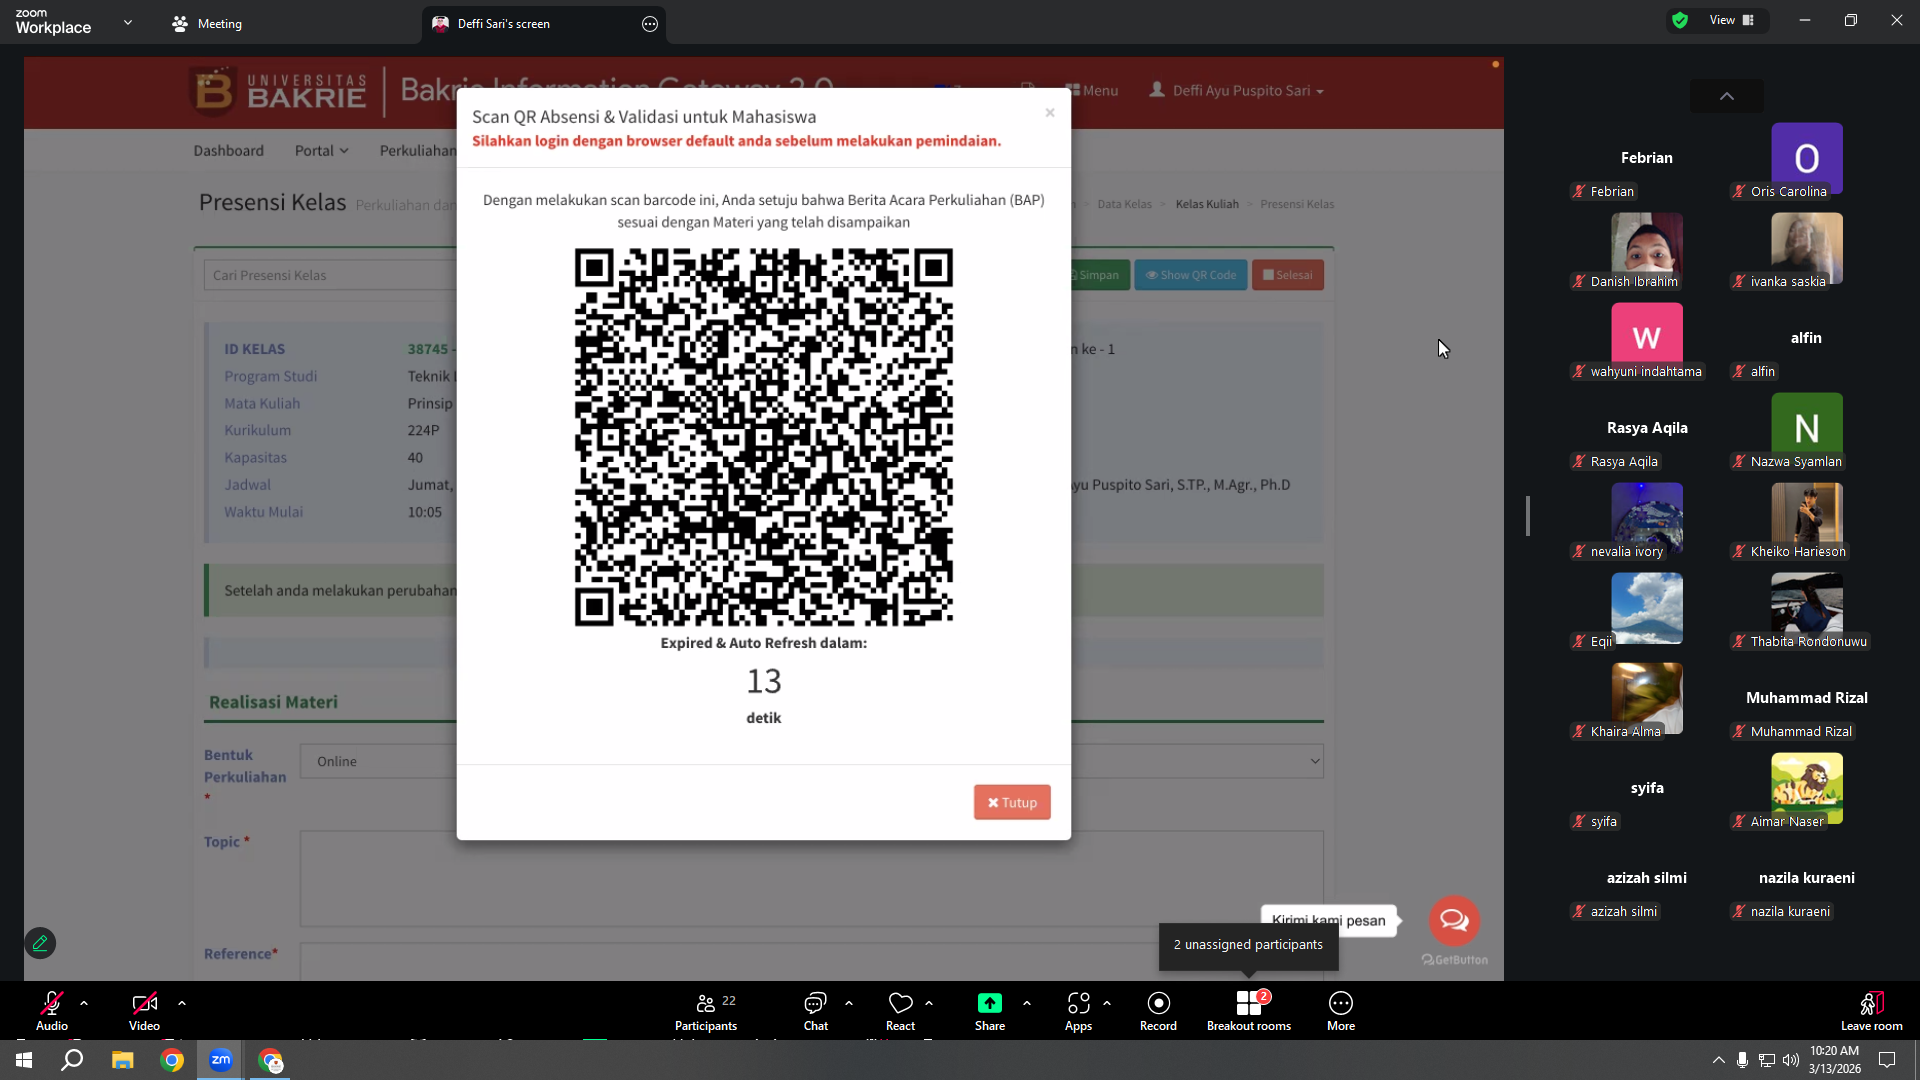Expand audio options arrow beside Audio

tap(84, 1003)
